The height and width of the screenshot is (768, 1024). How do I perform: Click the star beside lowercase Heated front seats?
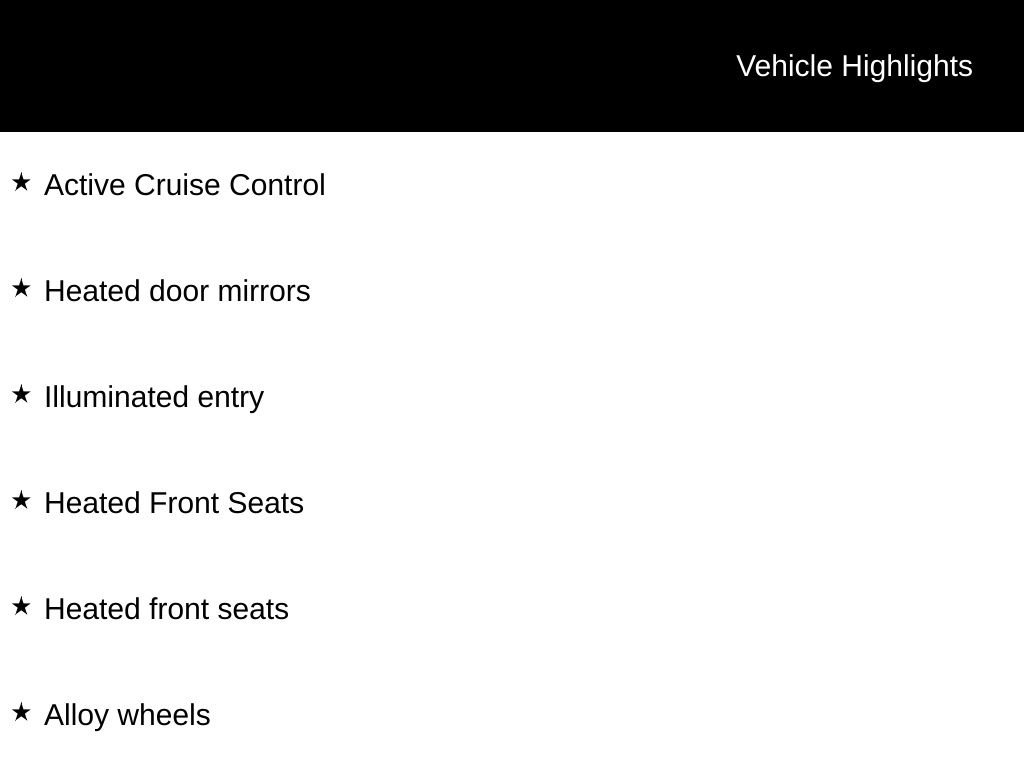21,607
